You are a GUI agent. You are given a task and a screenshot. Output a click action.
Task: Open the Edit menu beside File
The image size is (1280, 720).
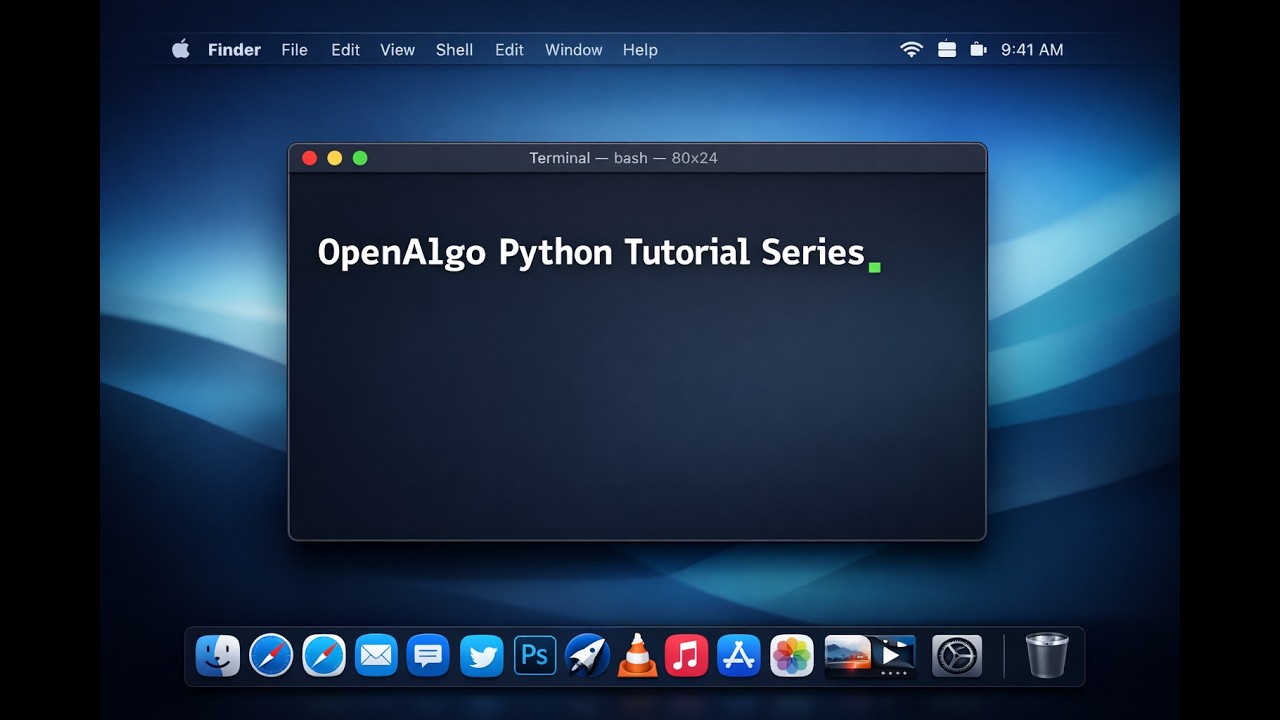(345, 50)
